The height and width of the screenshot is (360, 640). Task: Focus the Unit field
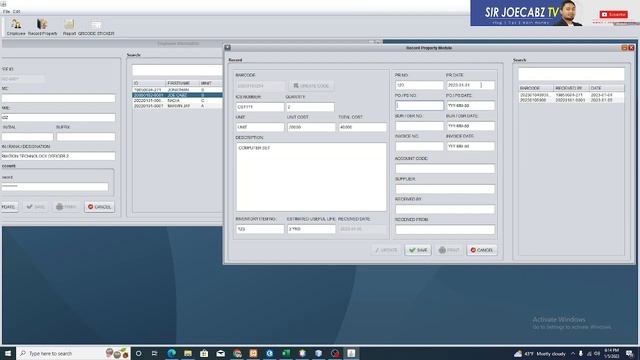tap(260, 127)
